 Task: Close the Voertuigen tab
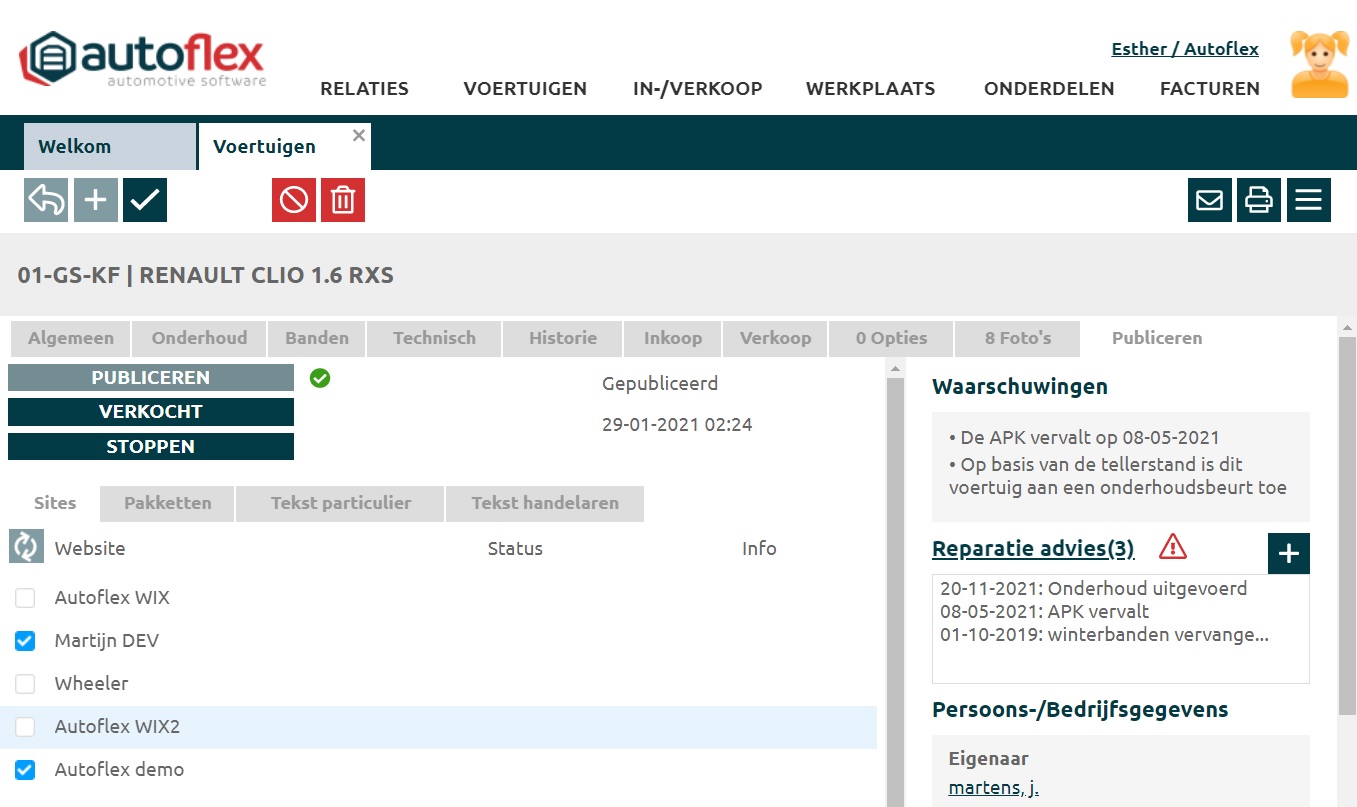(359, 136)
